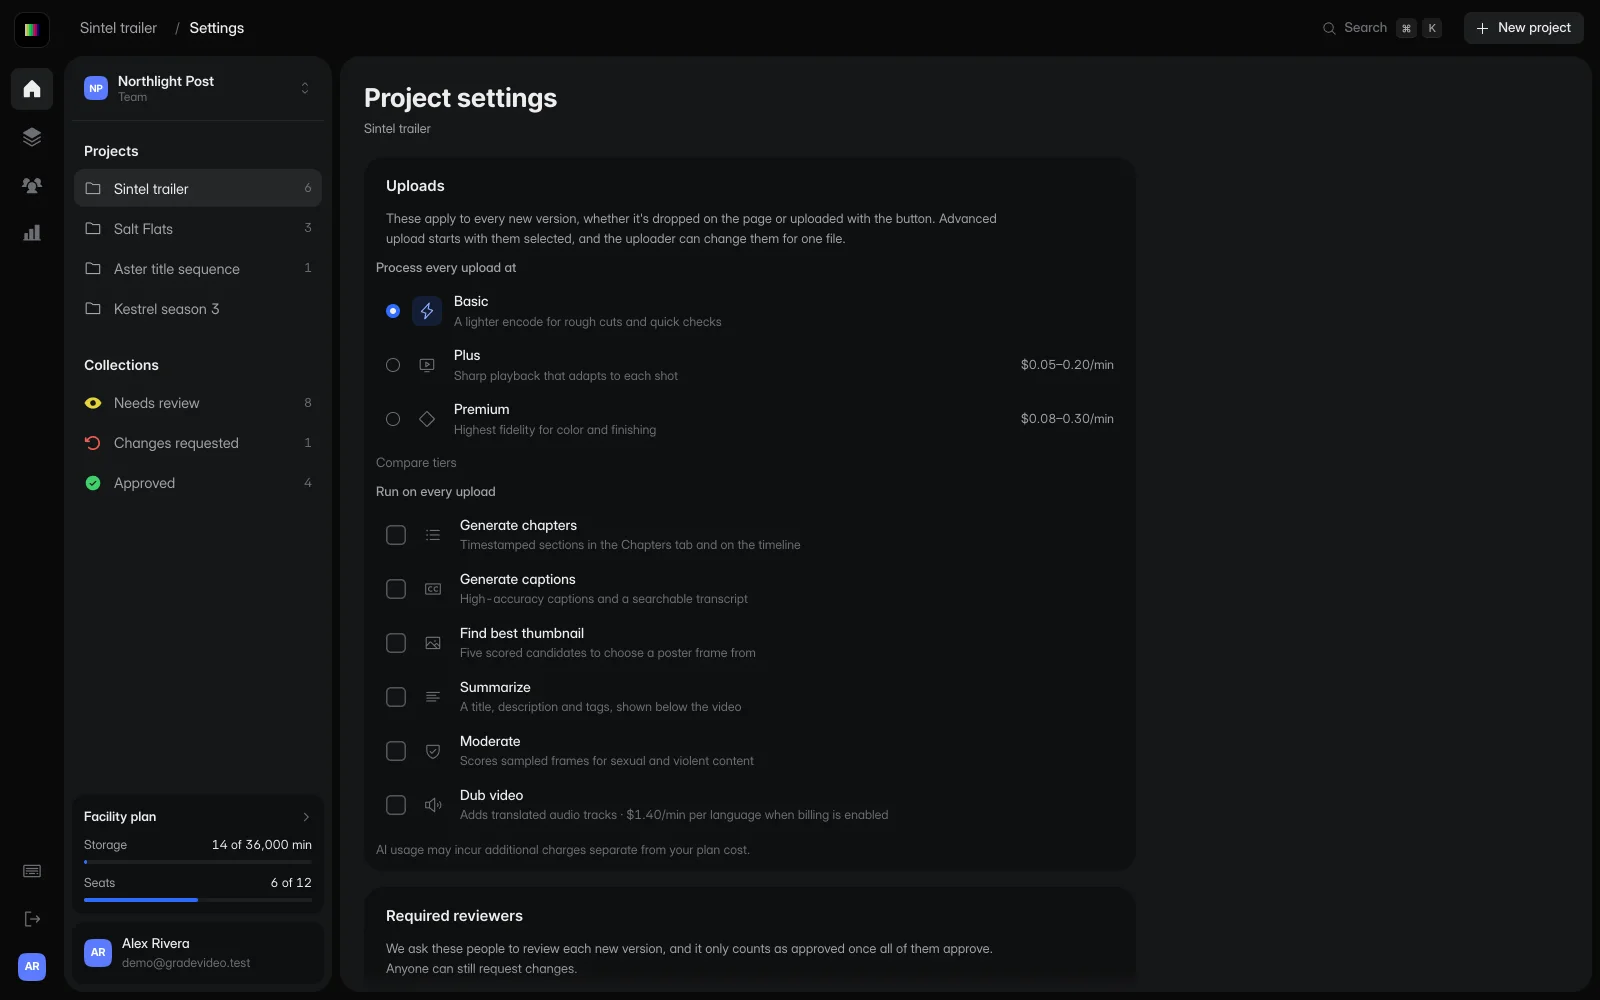Open the Alex Rivera account card
The height and width of the screenshot is (1000, 1600).
click(x=198, y=953)
